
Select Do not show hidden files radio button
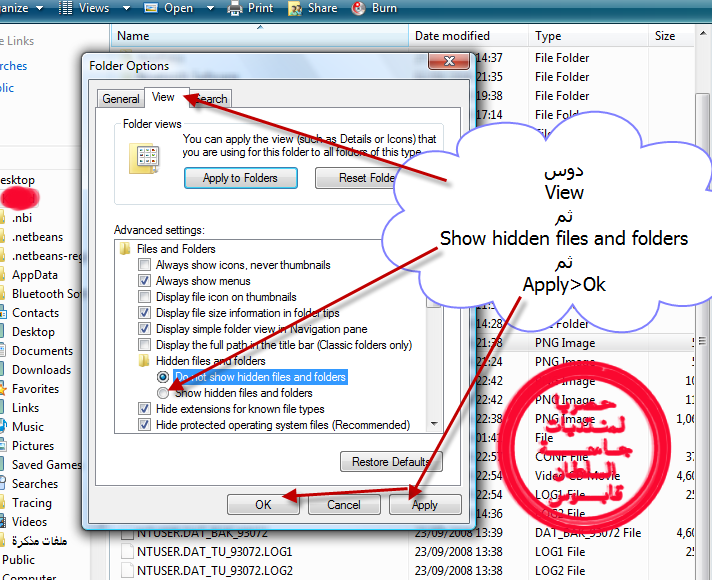click(163, 377)
